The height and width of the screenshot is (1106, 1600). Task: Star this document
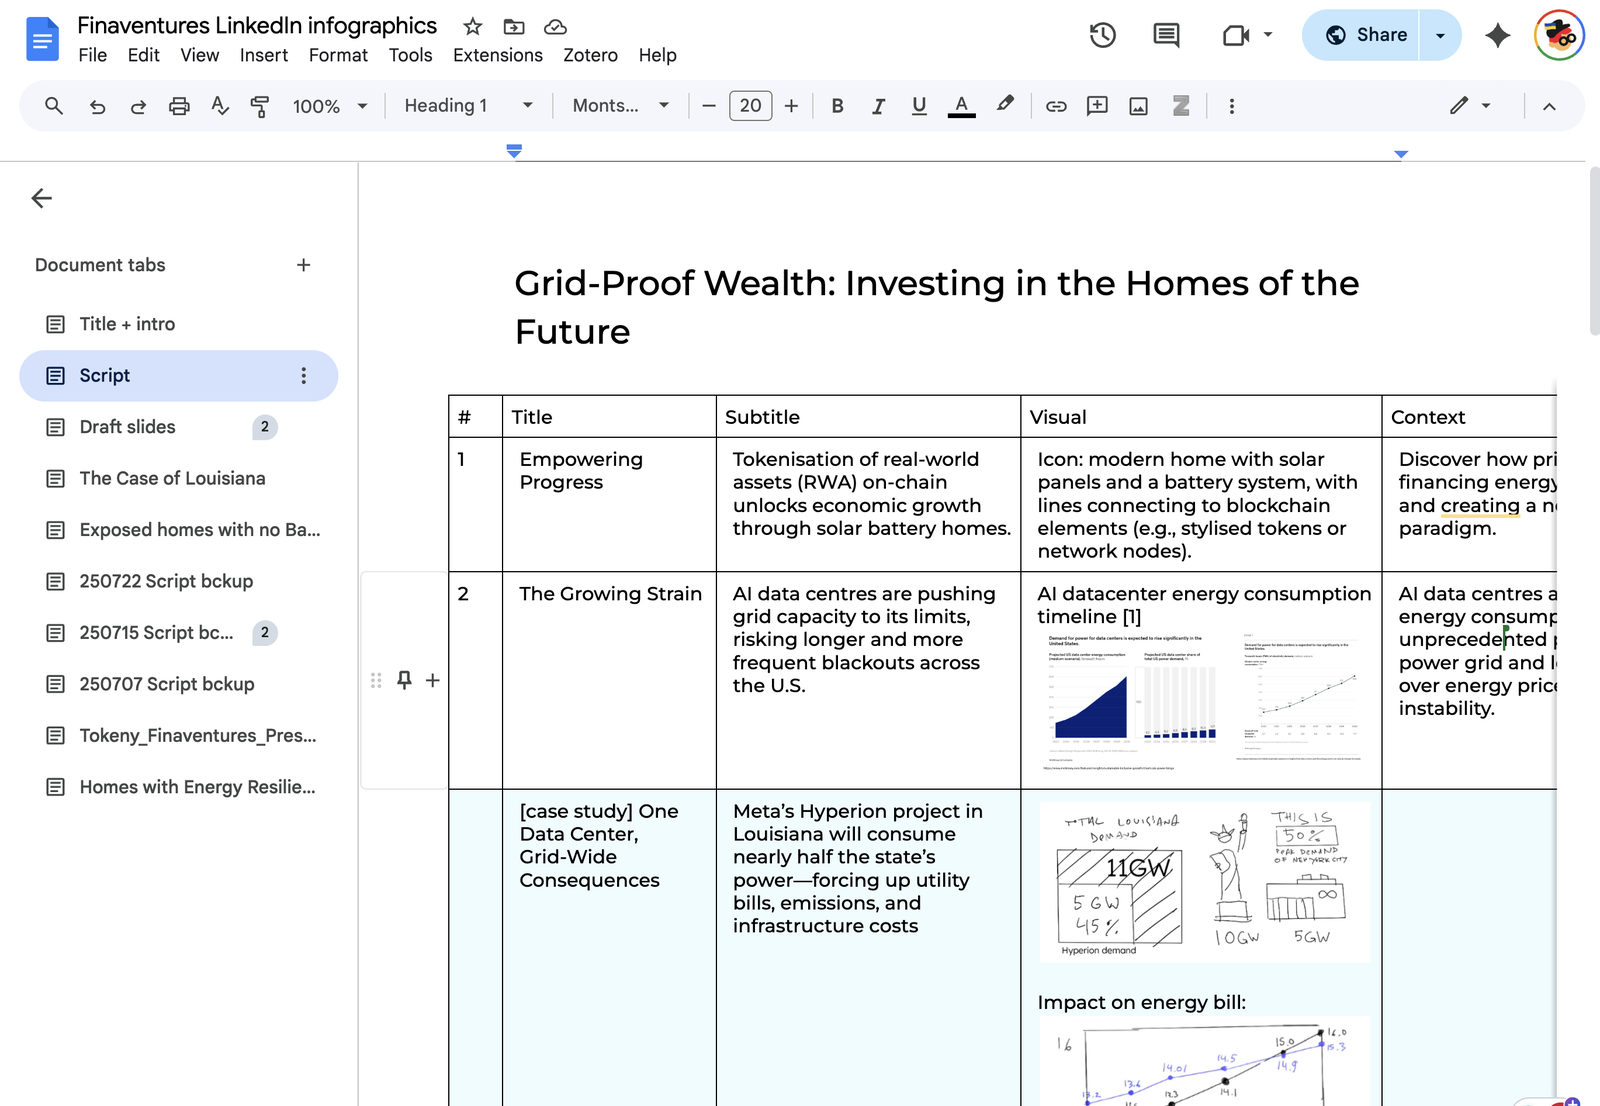tap(473, 27)
